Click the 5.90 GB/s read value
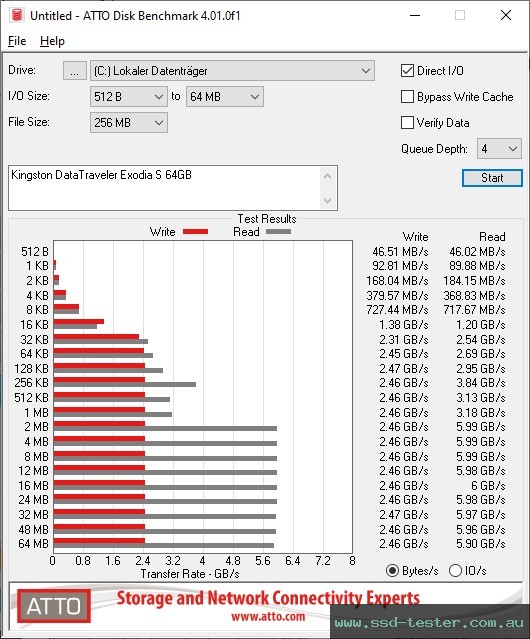The height and width of the screenshot is (639, 530). 481,544
